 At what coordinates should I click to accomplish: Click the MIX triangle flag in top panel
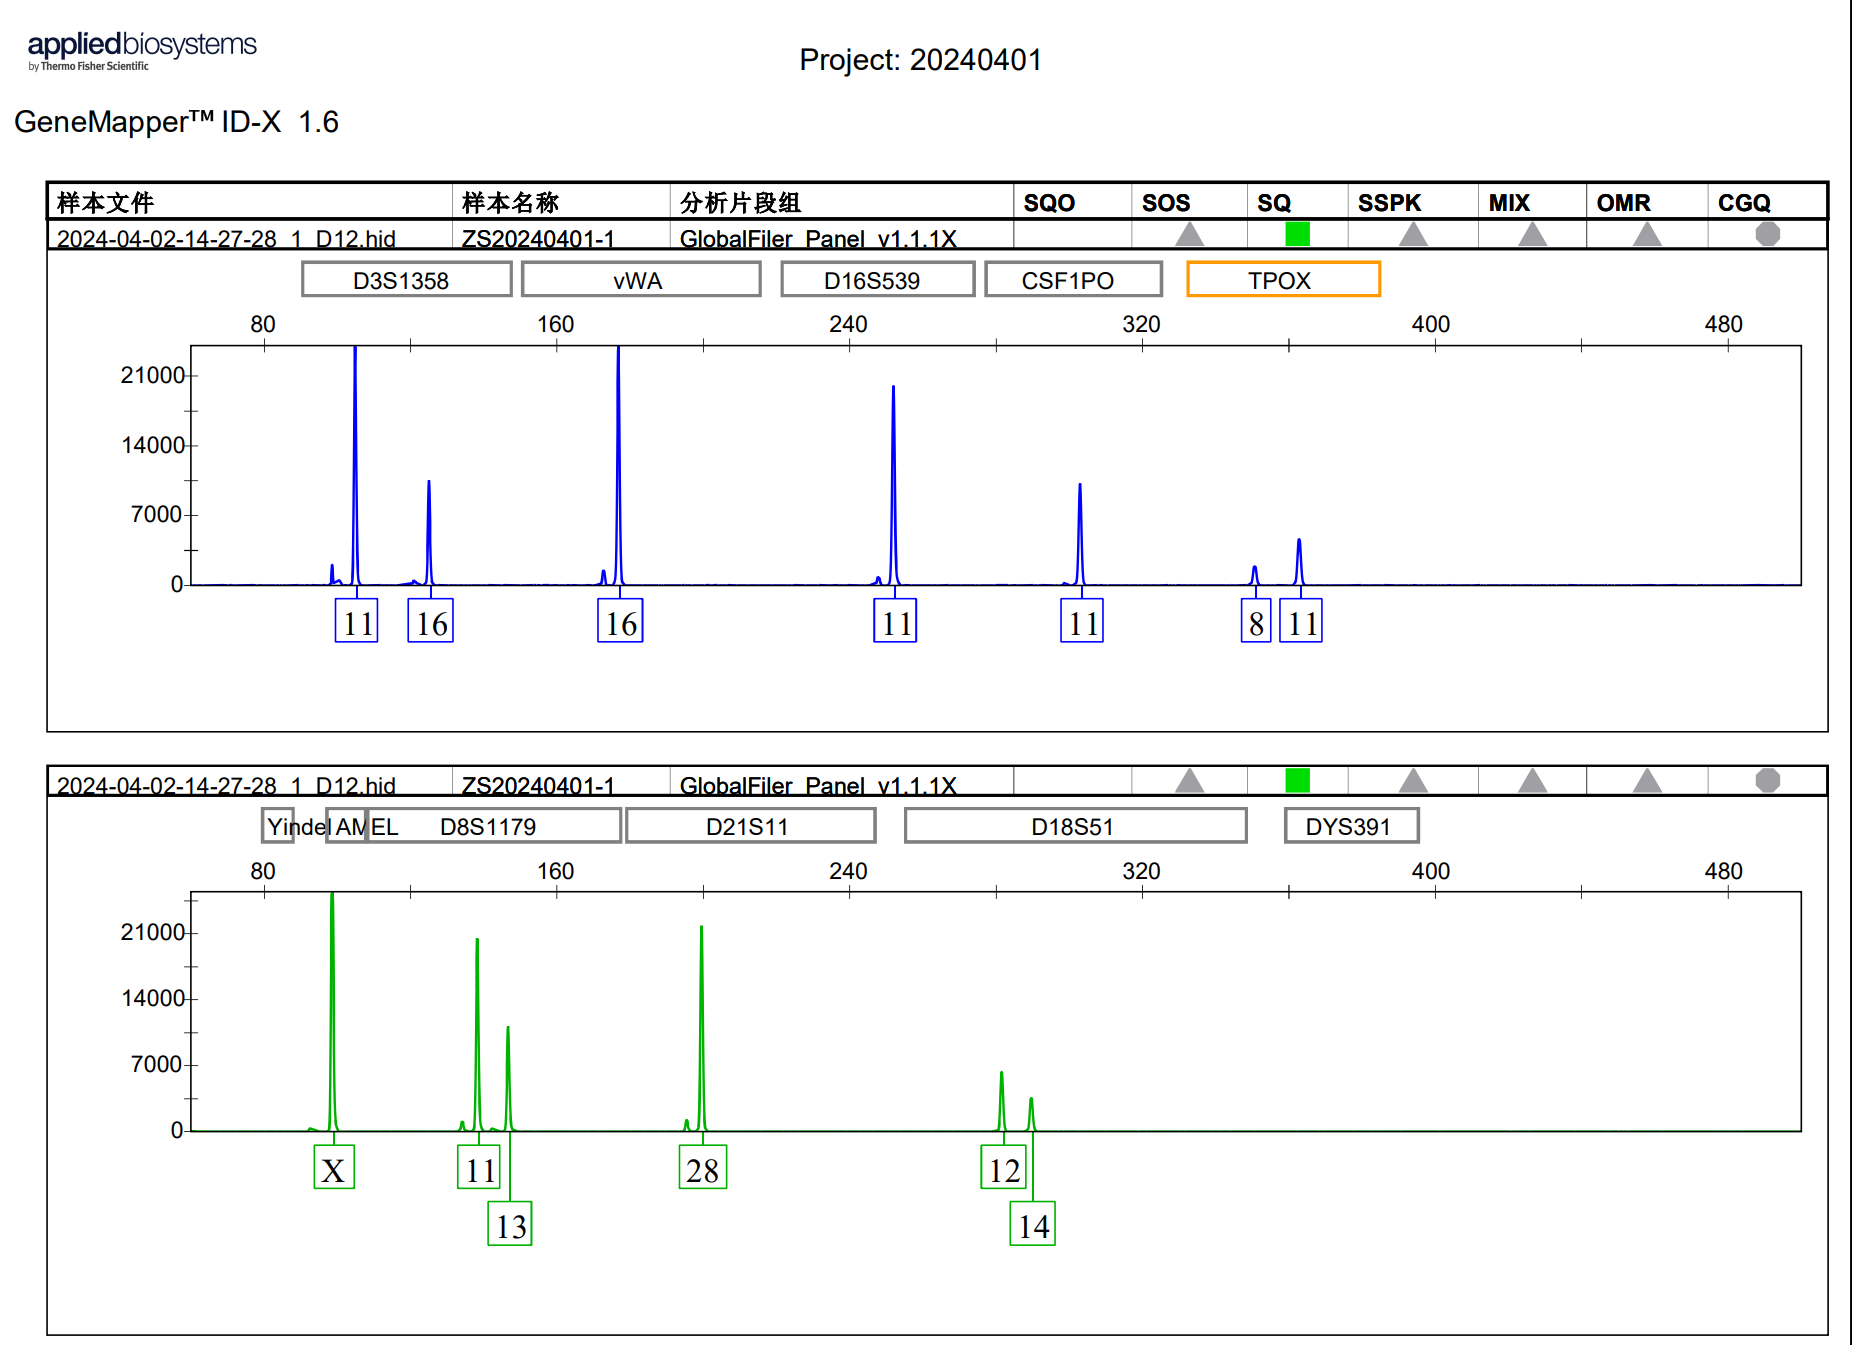[1532, 235]
